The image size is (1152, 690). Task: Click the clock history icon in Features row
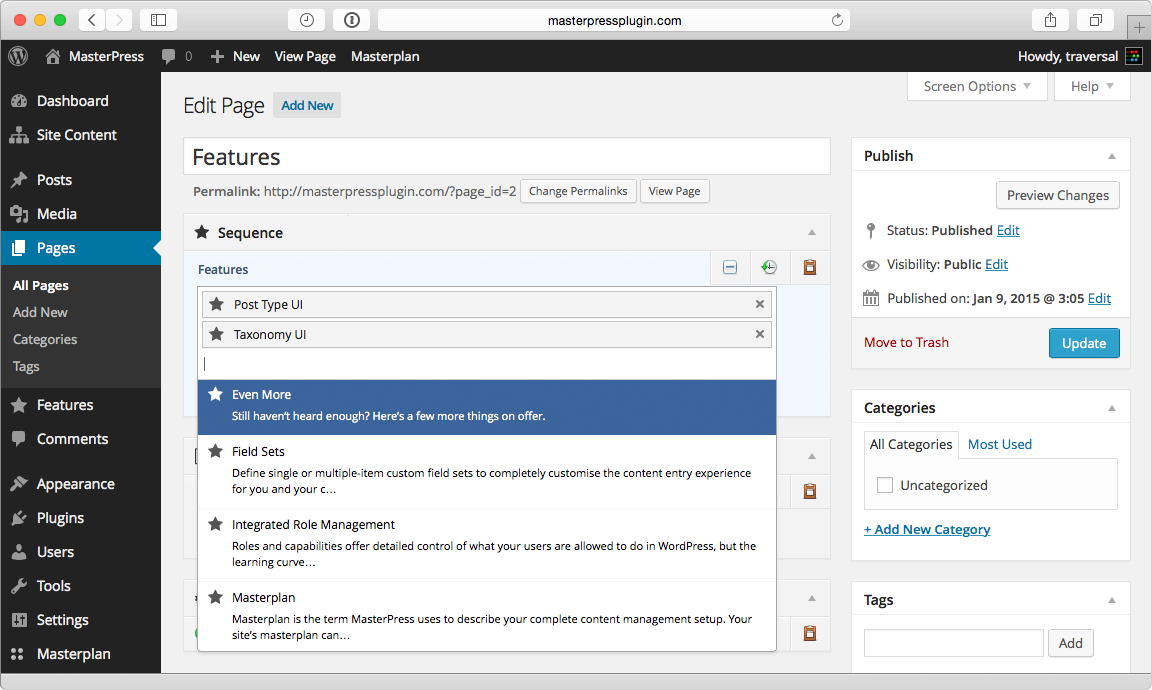point(769,267)
